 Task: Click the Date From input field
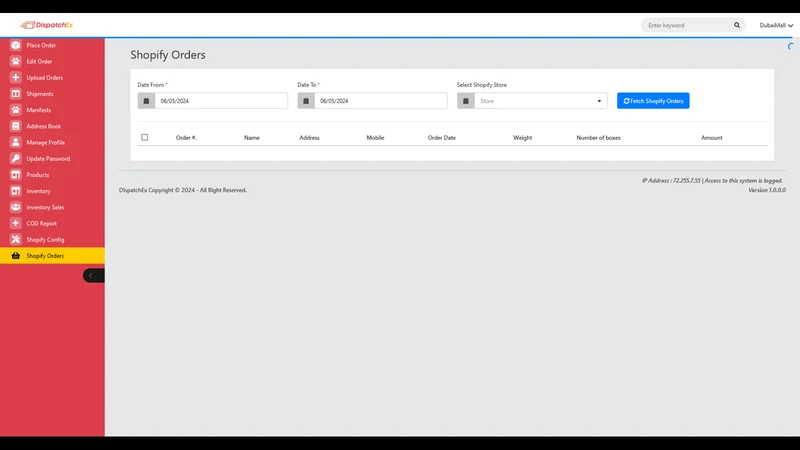(221, 101)
